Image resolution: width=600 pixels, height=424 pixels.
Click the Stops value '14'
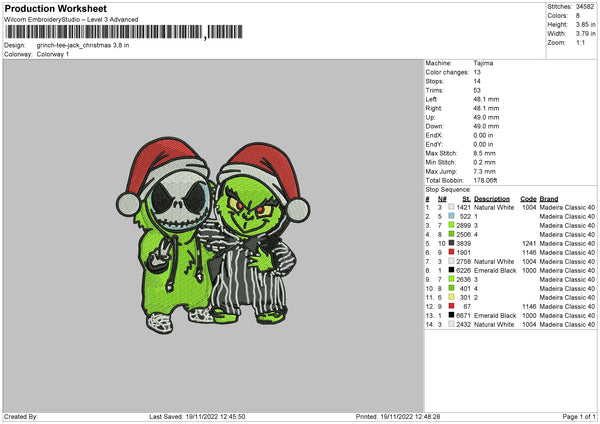pyautogui.click(x=477, y=81)
